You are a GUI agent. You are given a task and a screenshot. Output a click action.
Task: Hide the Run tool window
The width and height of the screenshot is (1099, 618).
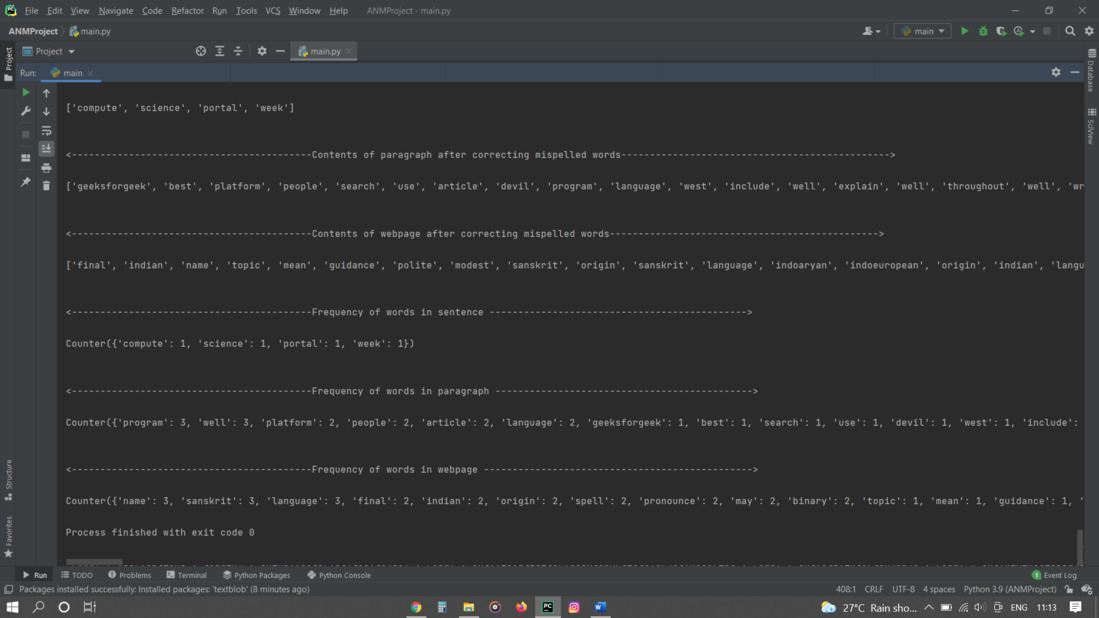tap(1075, 72)
